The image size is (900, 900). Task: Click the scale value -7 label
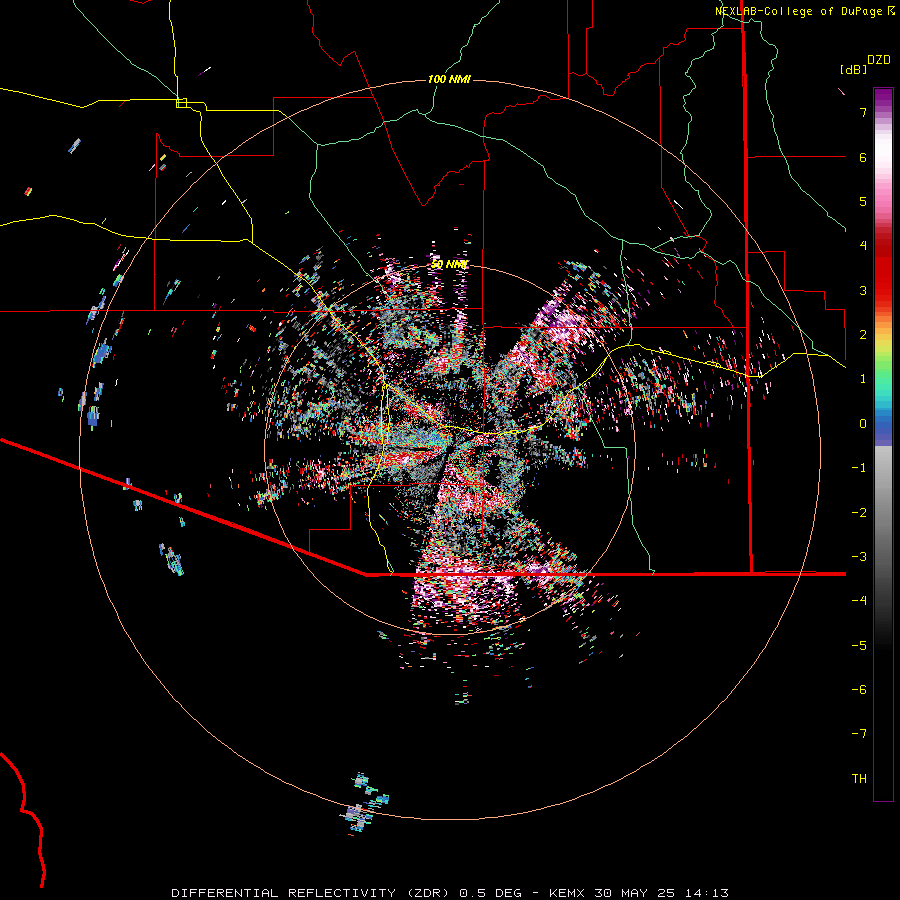(x=859, y=734)
